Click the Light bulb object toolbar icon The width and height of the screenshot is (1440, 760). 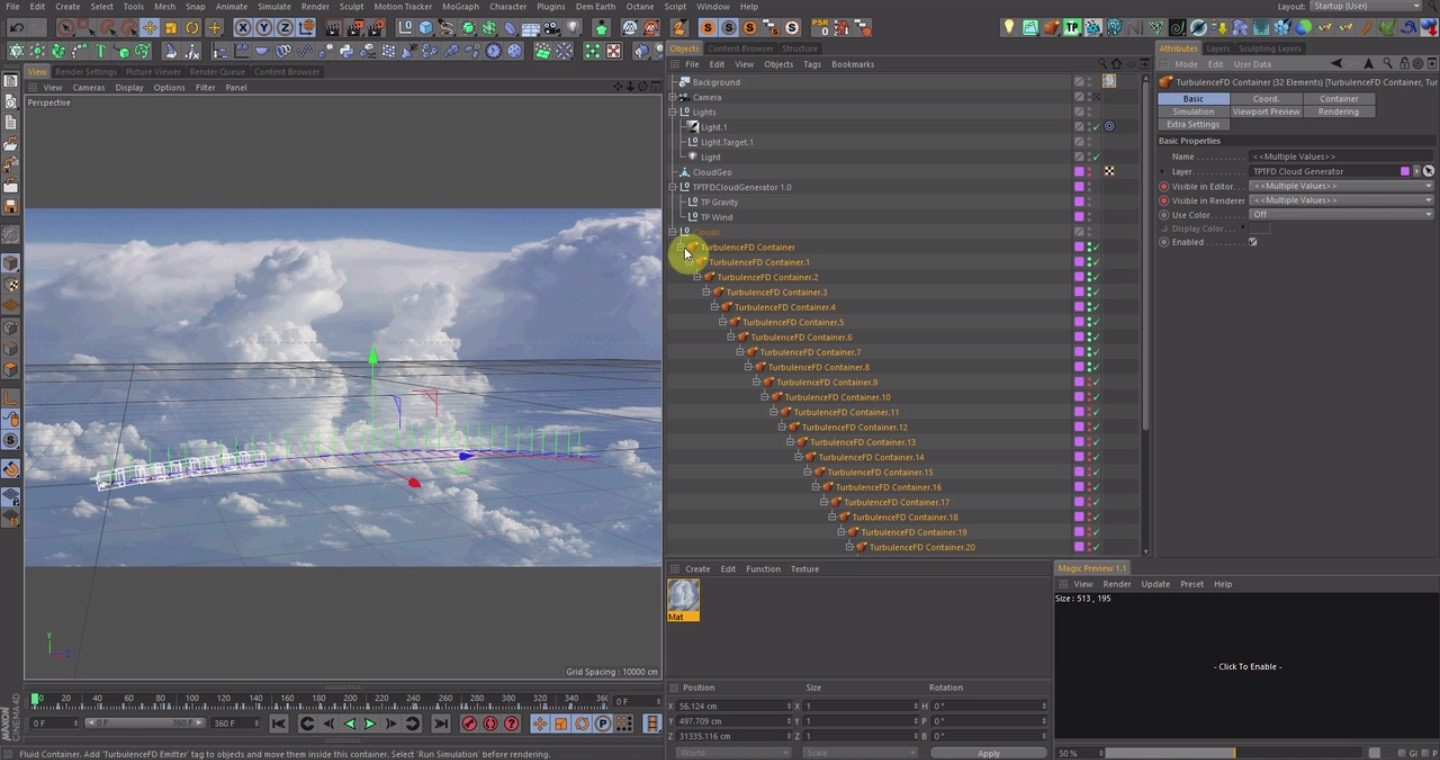(573, 28)
